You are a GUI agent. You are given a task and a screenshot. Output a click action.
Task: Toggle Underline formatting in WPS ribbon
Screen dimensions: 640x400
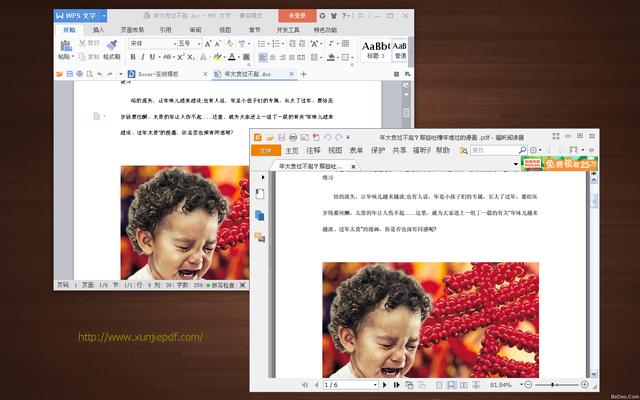pyautogui.click(x=152, y=57)
